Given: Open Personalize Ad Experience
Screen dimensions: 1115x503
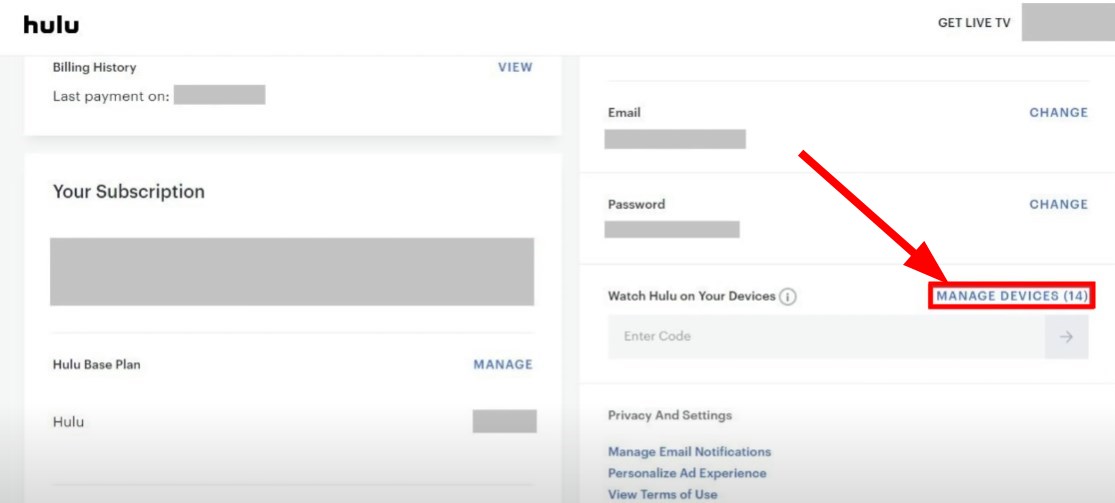Looking at the screenshot, I should click(687, 473).
